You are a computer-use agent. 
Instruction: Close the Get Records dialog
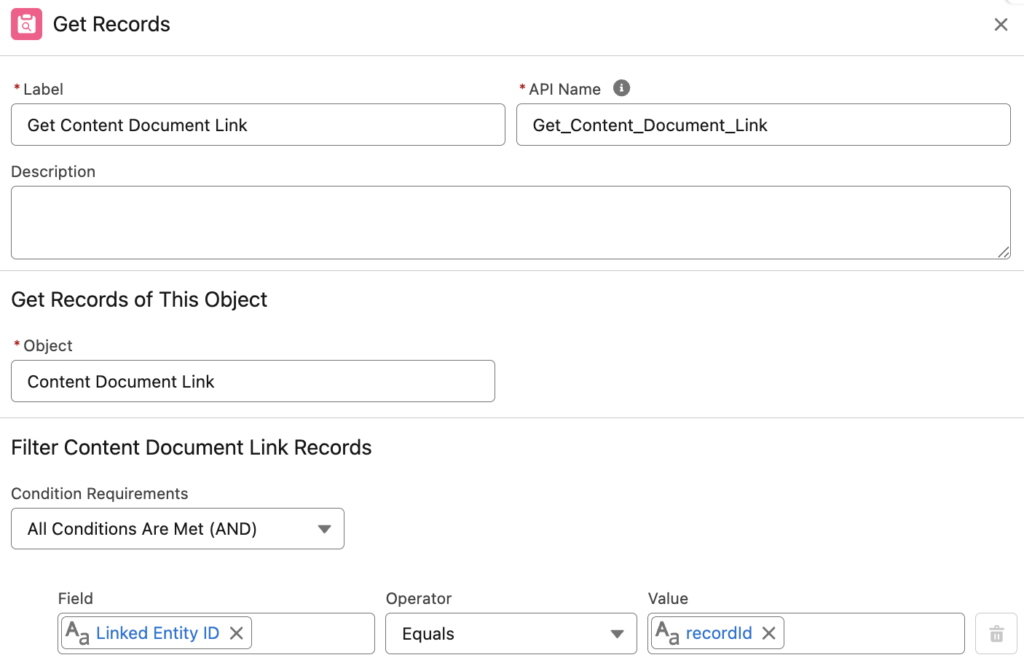tap(1001, 24)
